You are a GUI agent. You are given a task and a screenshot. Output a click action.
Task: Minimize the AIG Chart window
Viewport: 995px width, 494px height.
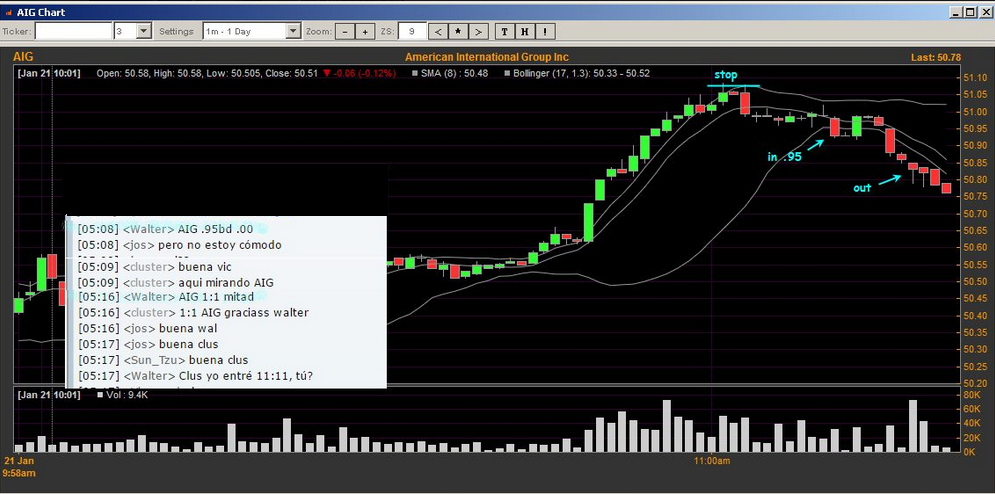coord(956,12)
